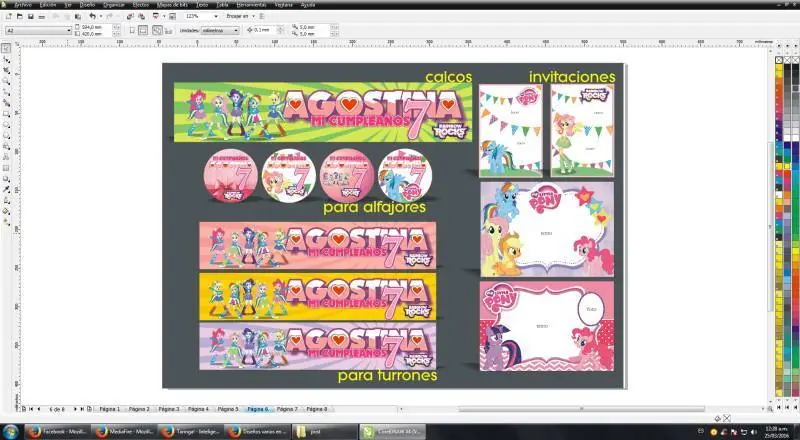Select the Pick tool in the toolbox

pyautogui.click(x=6, y=48)
